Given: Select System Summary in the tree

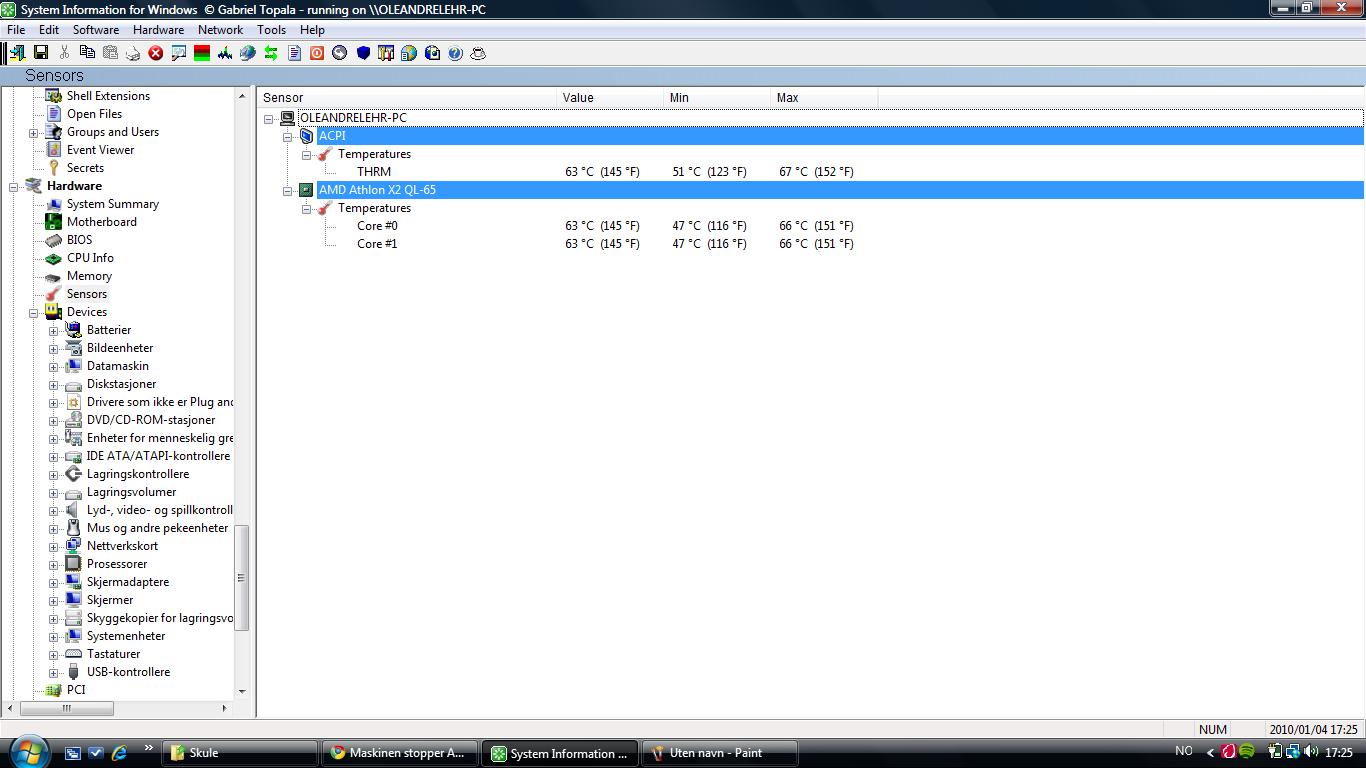Looking at the screenshot, I should coord(113,204).
